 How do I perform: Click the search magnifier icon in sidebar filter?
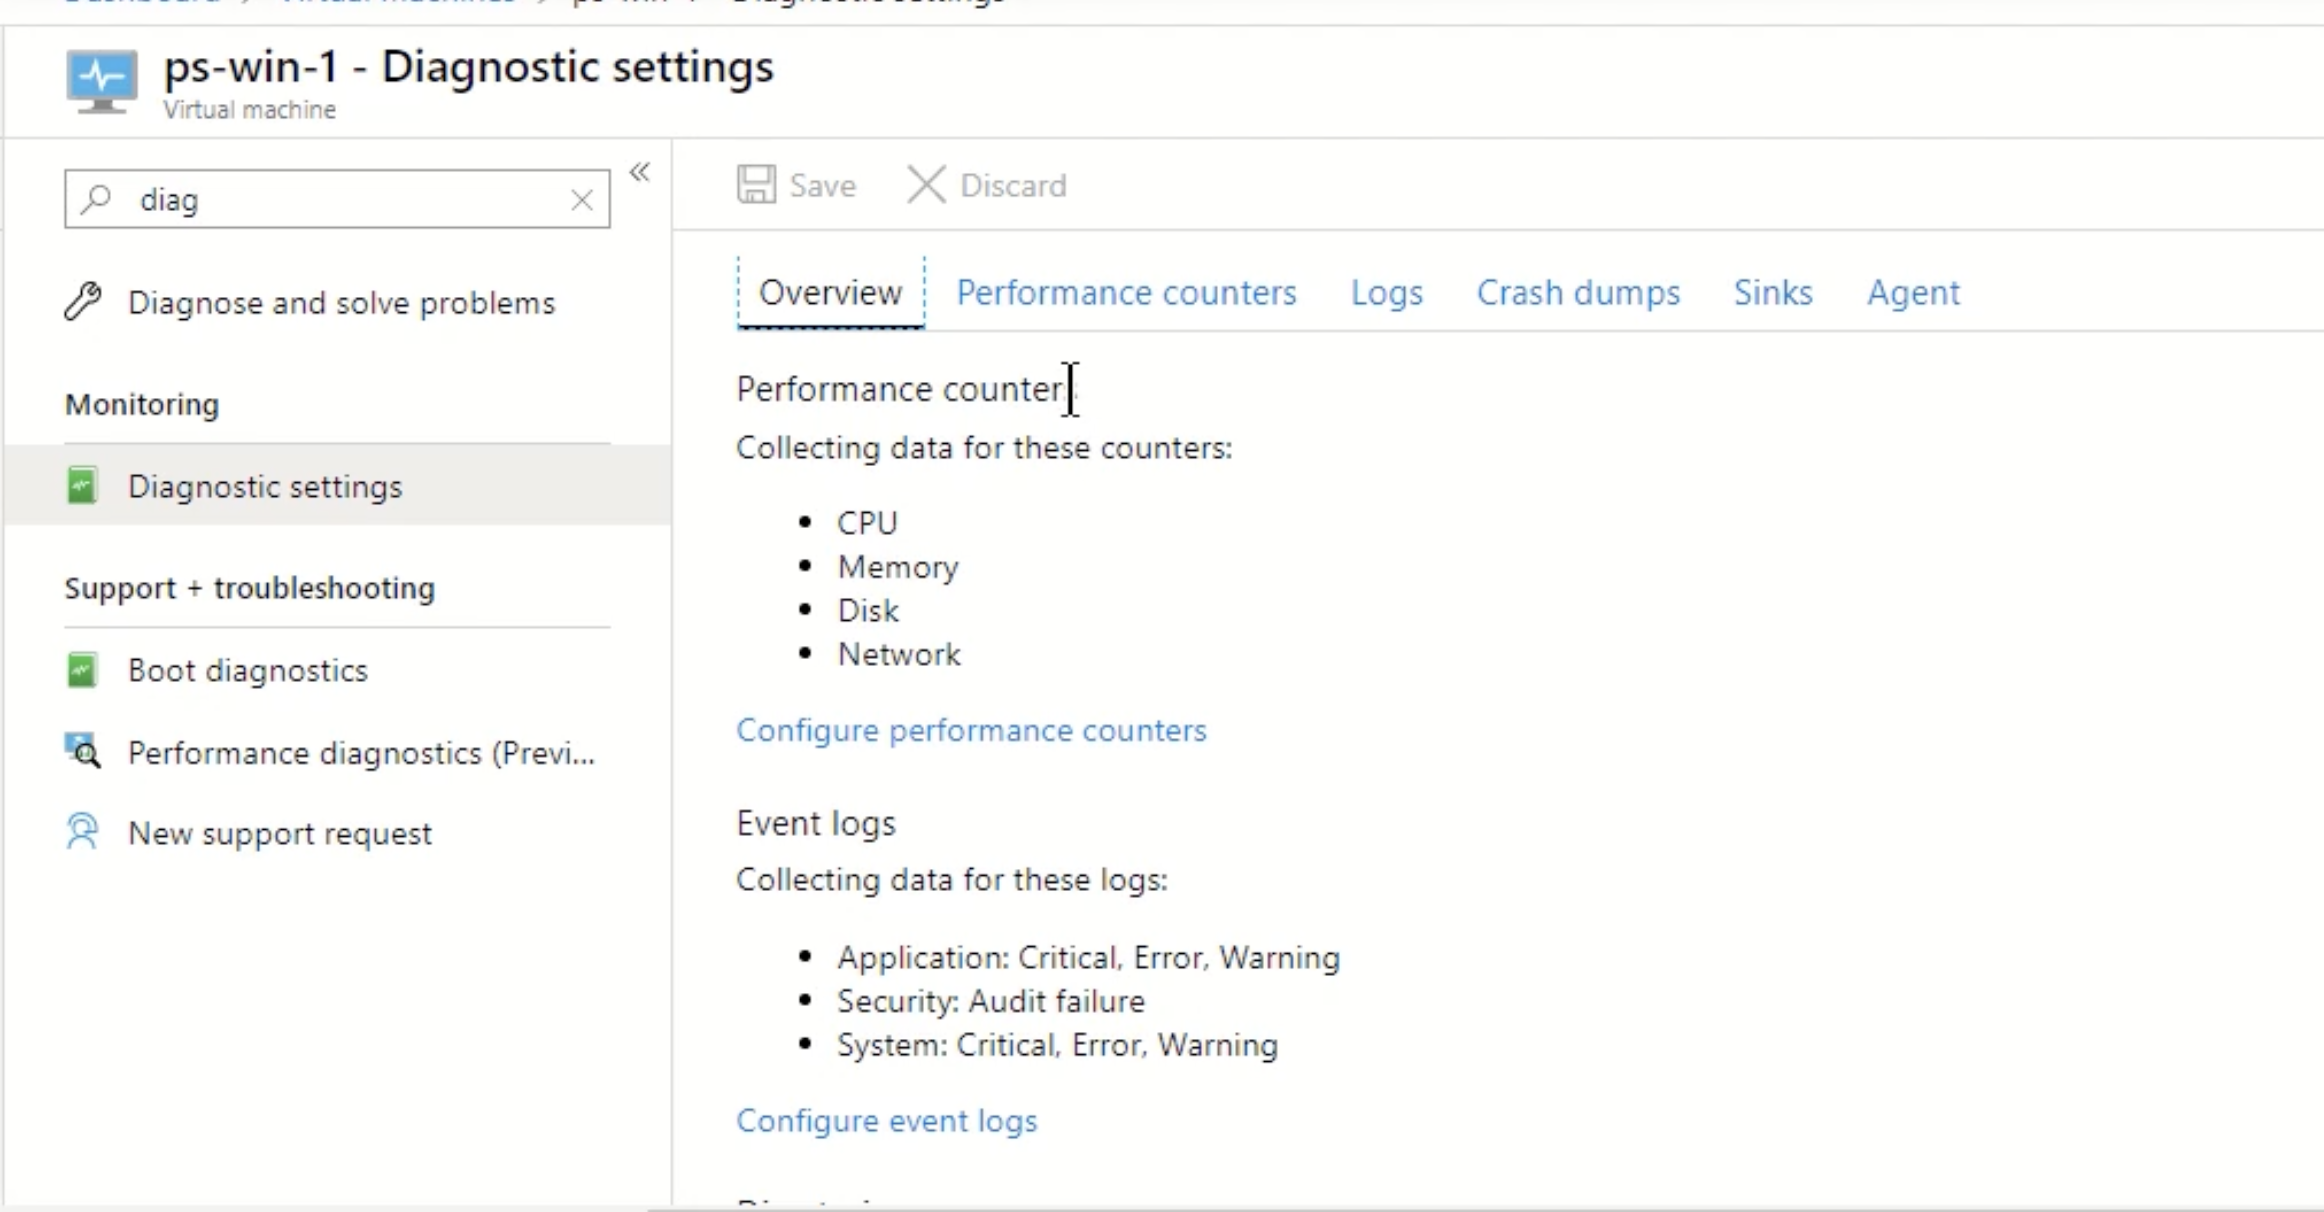click(x=96, y=199)
